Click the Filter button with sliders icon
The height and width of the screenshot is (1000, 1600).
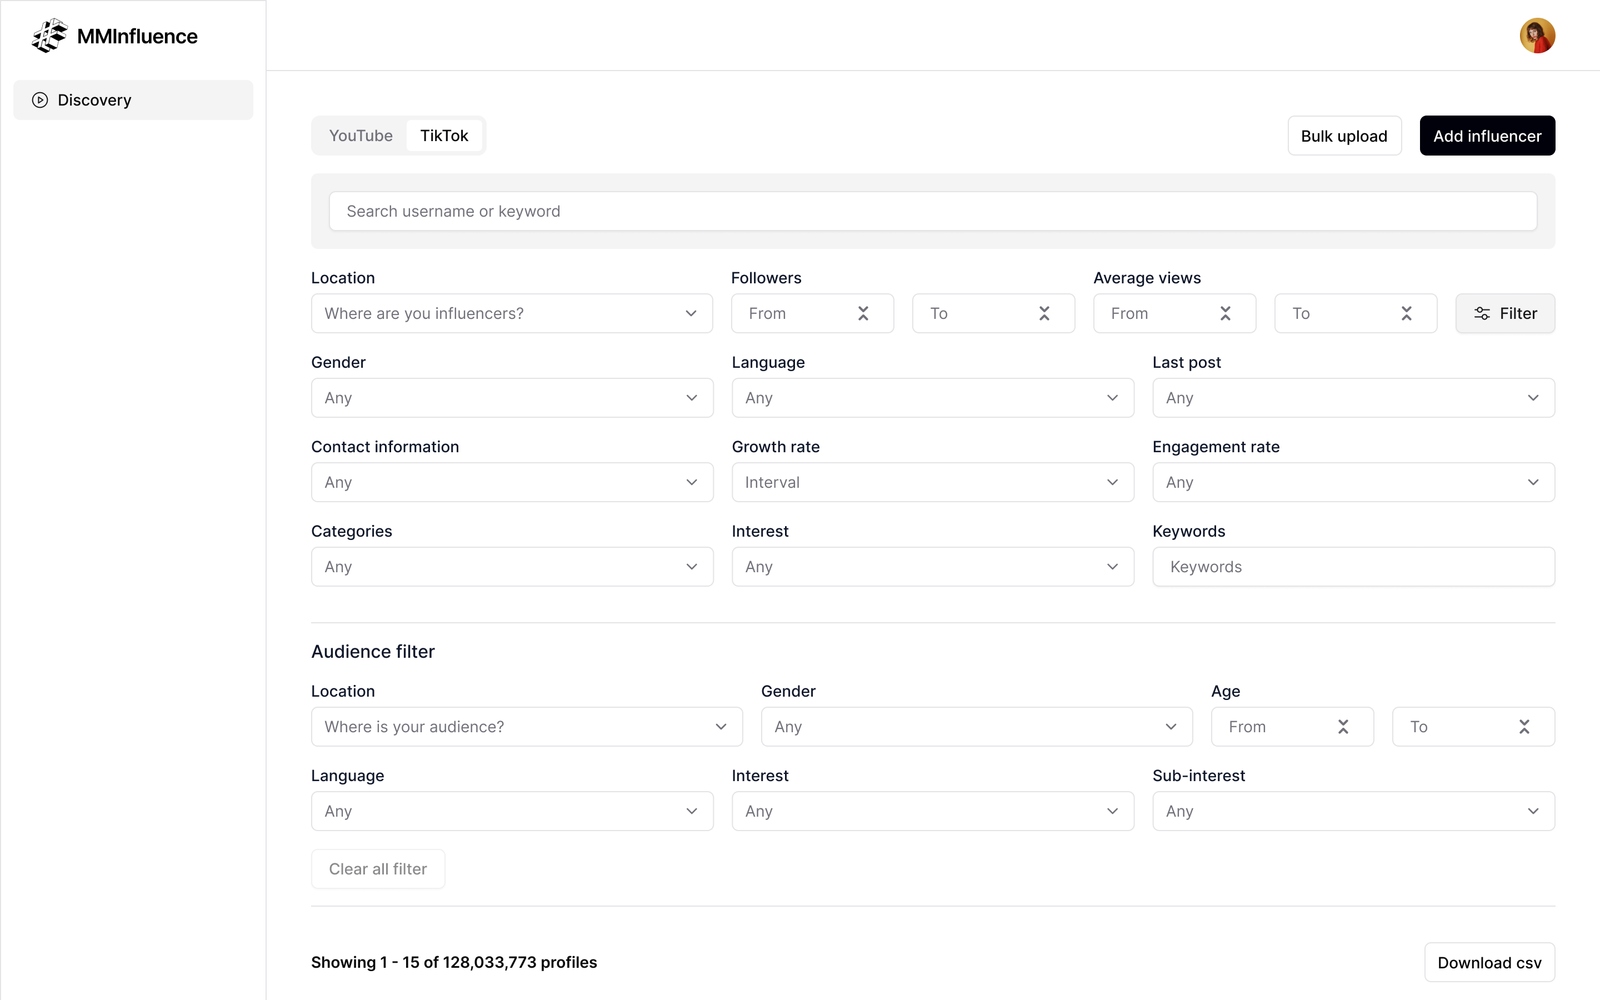1504,314
